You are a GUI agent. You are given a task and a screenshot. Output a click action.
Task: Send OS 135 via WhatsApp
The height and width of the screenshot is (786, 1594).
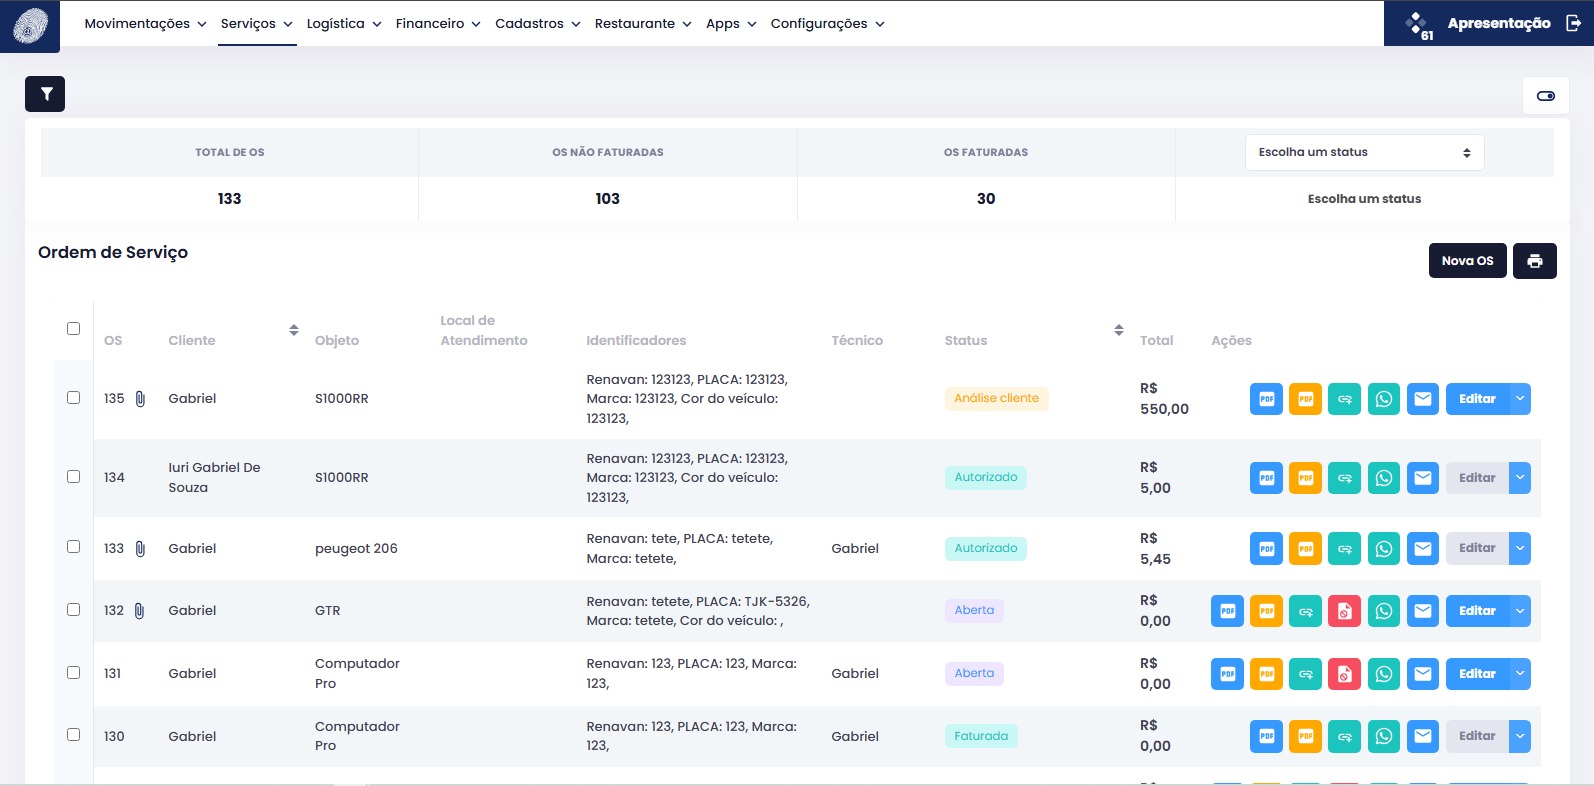1384,399
